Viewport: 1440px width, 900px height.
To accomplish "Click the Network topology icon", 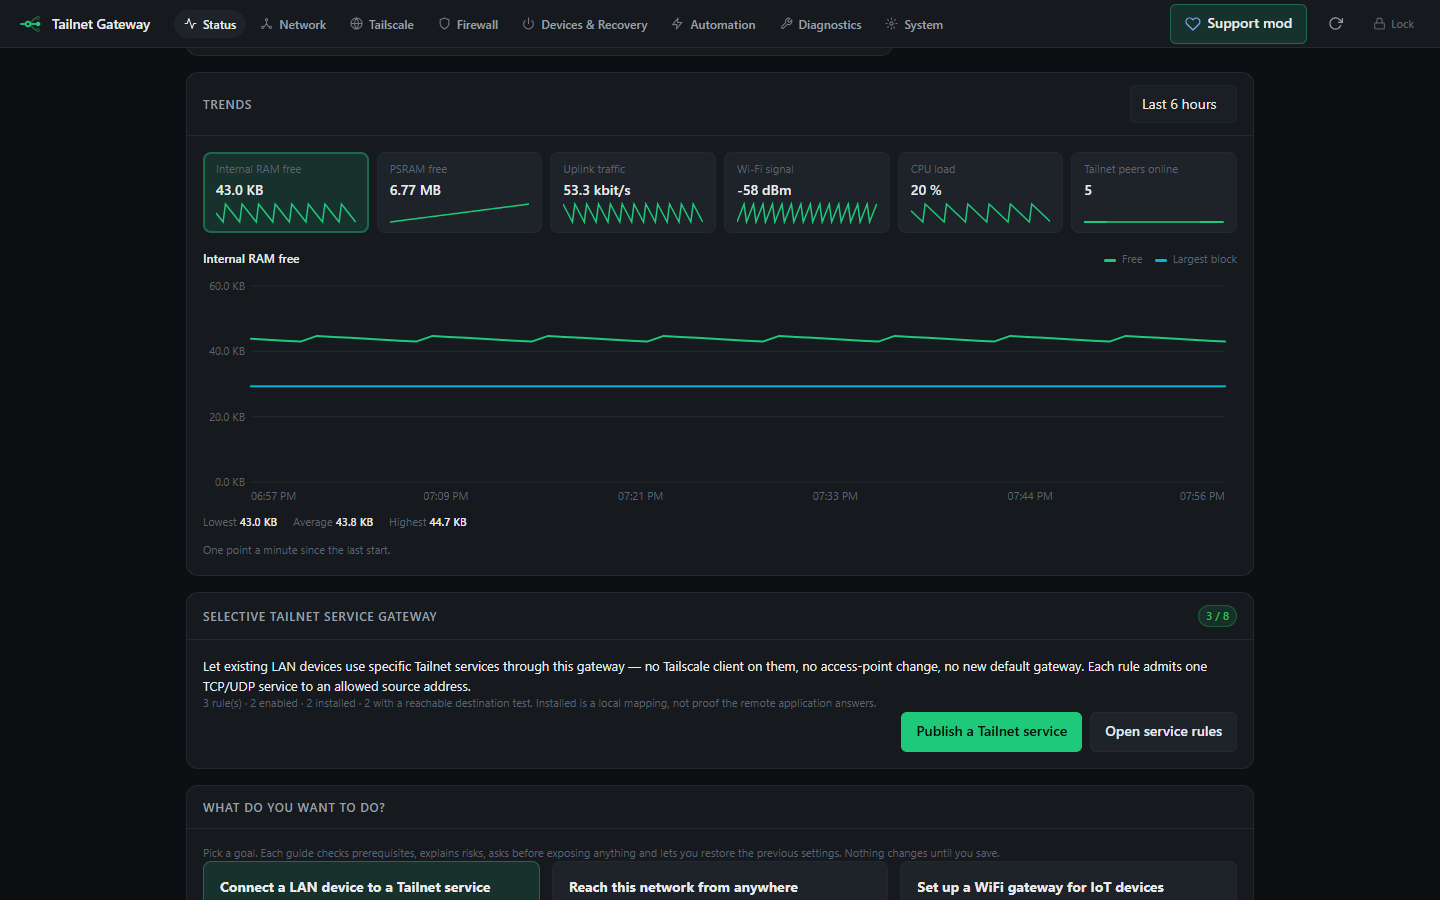I will pos(267,24).
